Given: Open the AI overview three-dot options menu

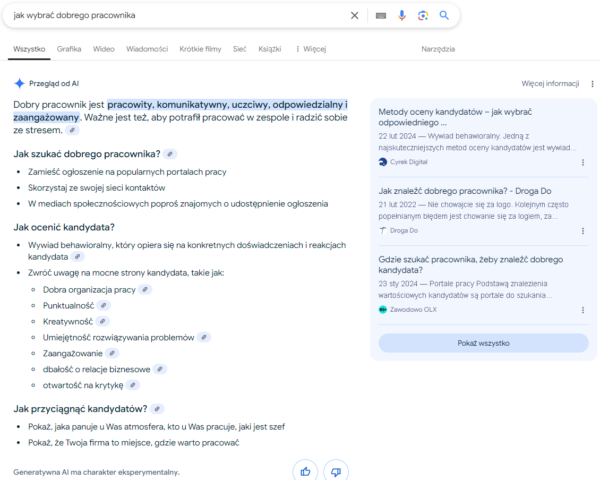Looking at the screenshot, I should pos(592,84).
